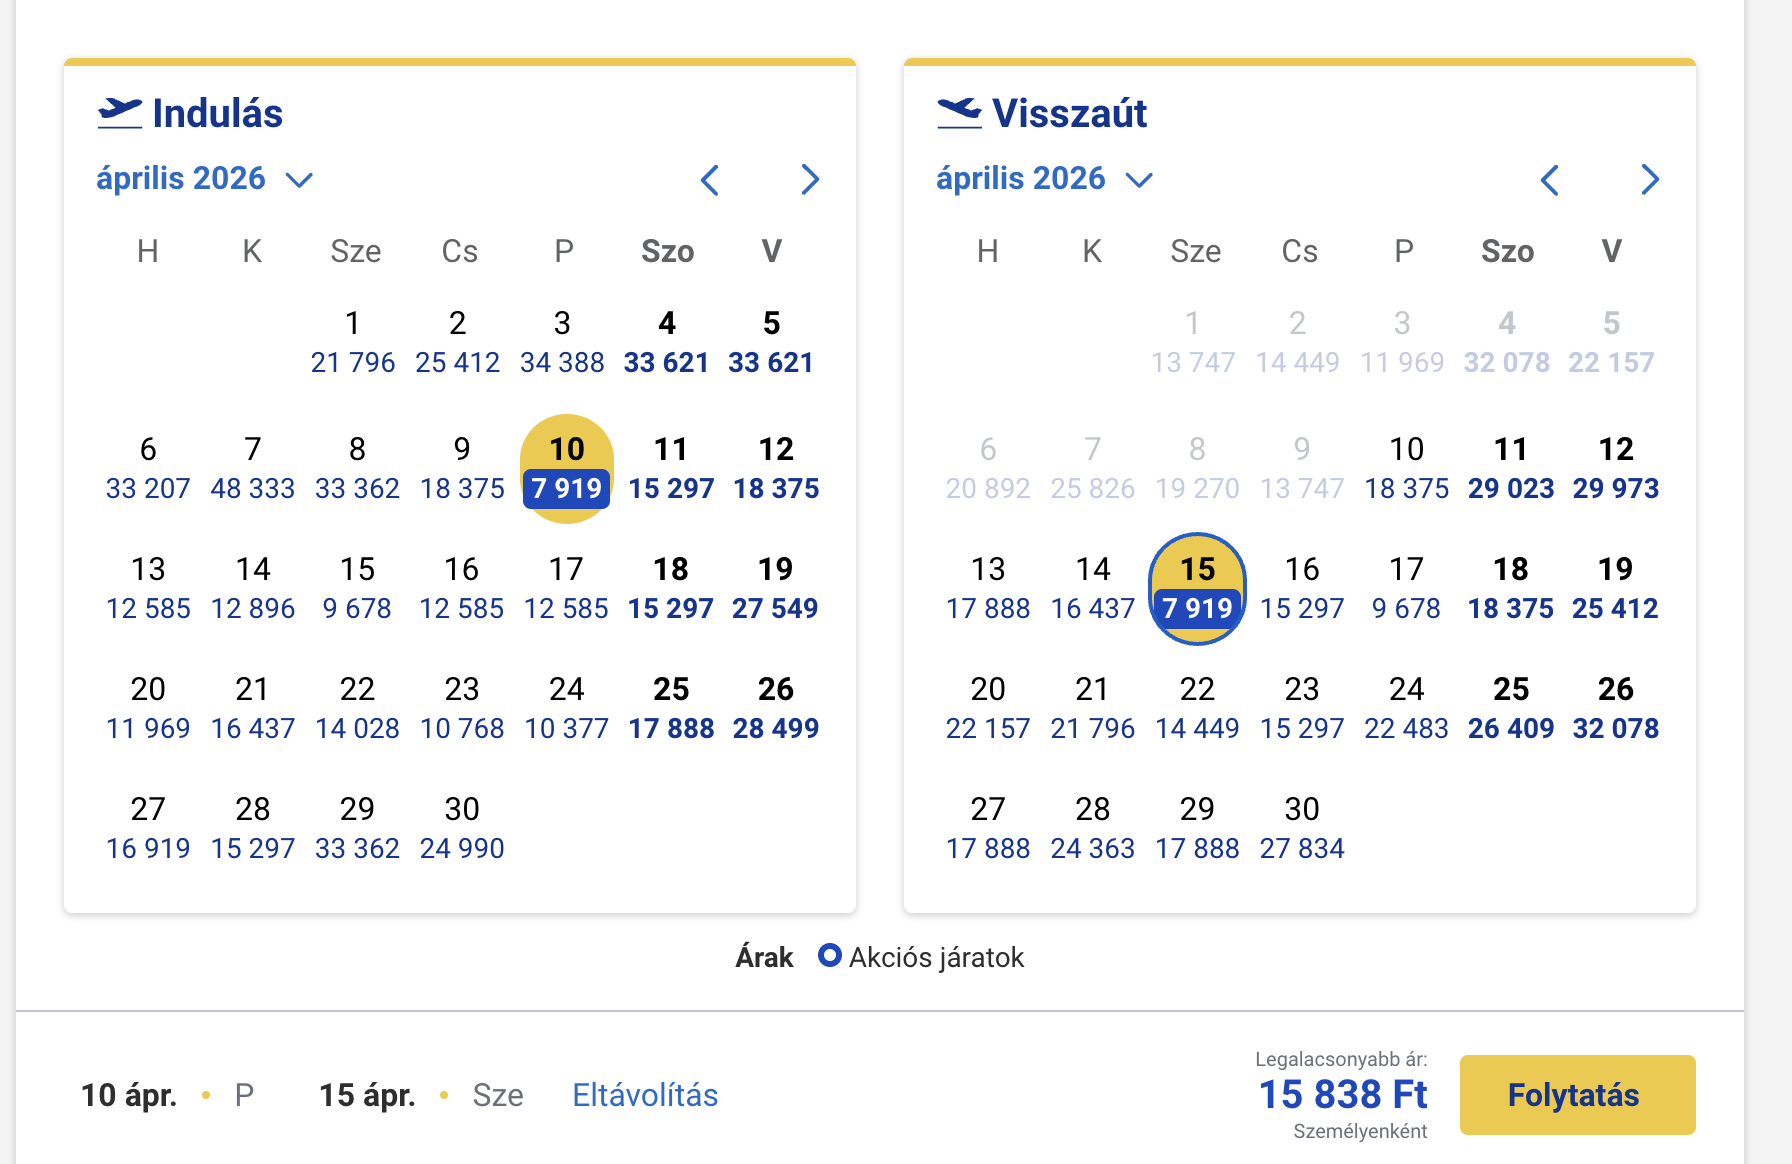Select April 30 departure priced 24 990

click(x=462, y=828)
